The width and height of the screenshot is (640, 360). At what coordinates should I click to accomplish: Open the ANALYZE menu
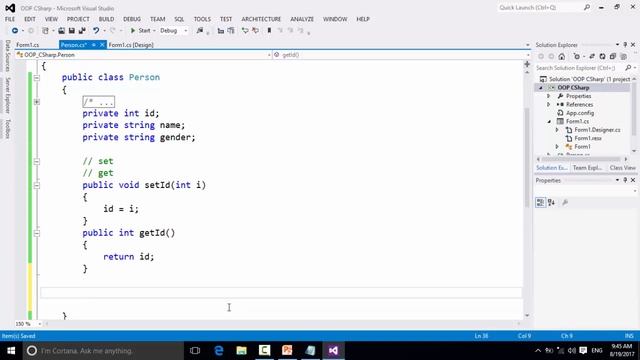pos(302,19)
